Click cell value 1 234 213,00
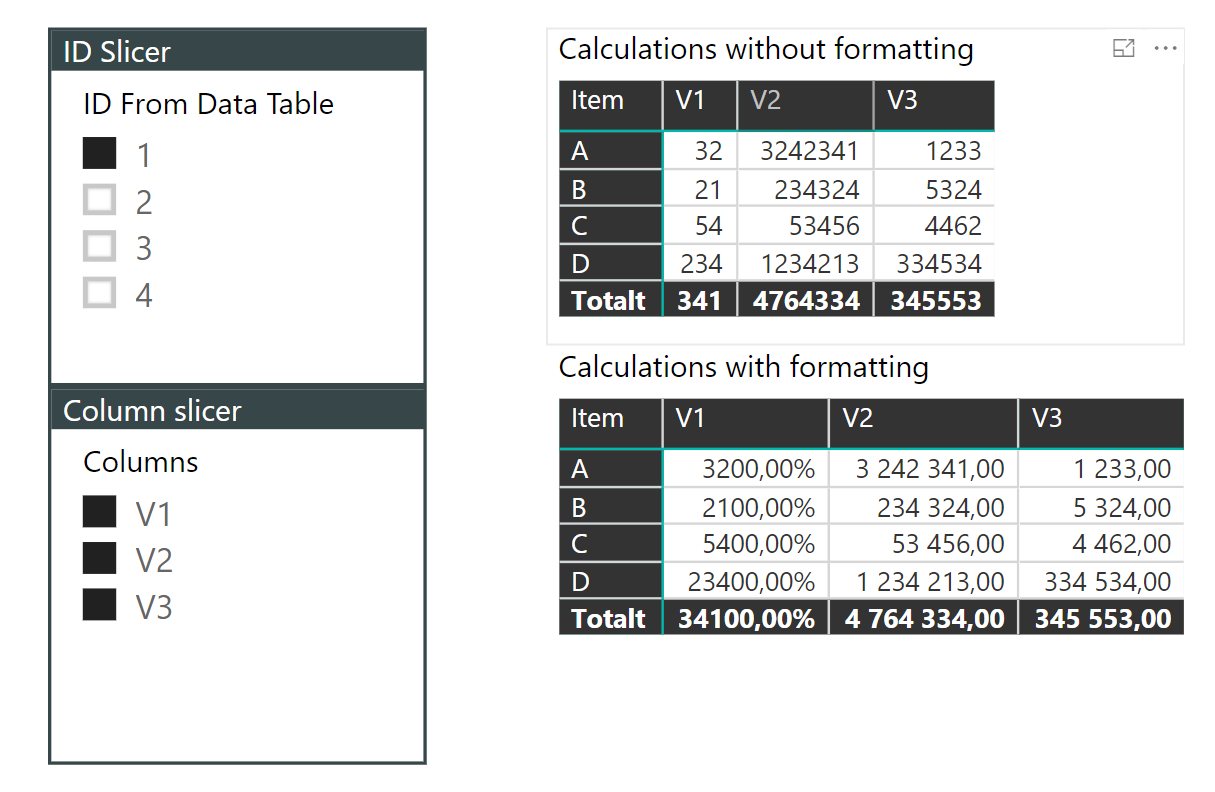 930,582
